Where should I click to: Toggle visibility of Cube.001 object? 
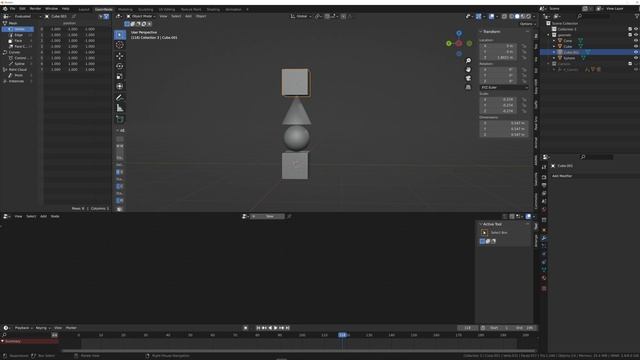636,52
